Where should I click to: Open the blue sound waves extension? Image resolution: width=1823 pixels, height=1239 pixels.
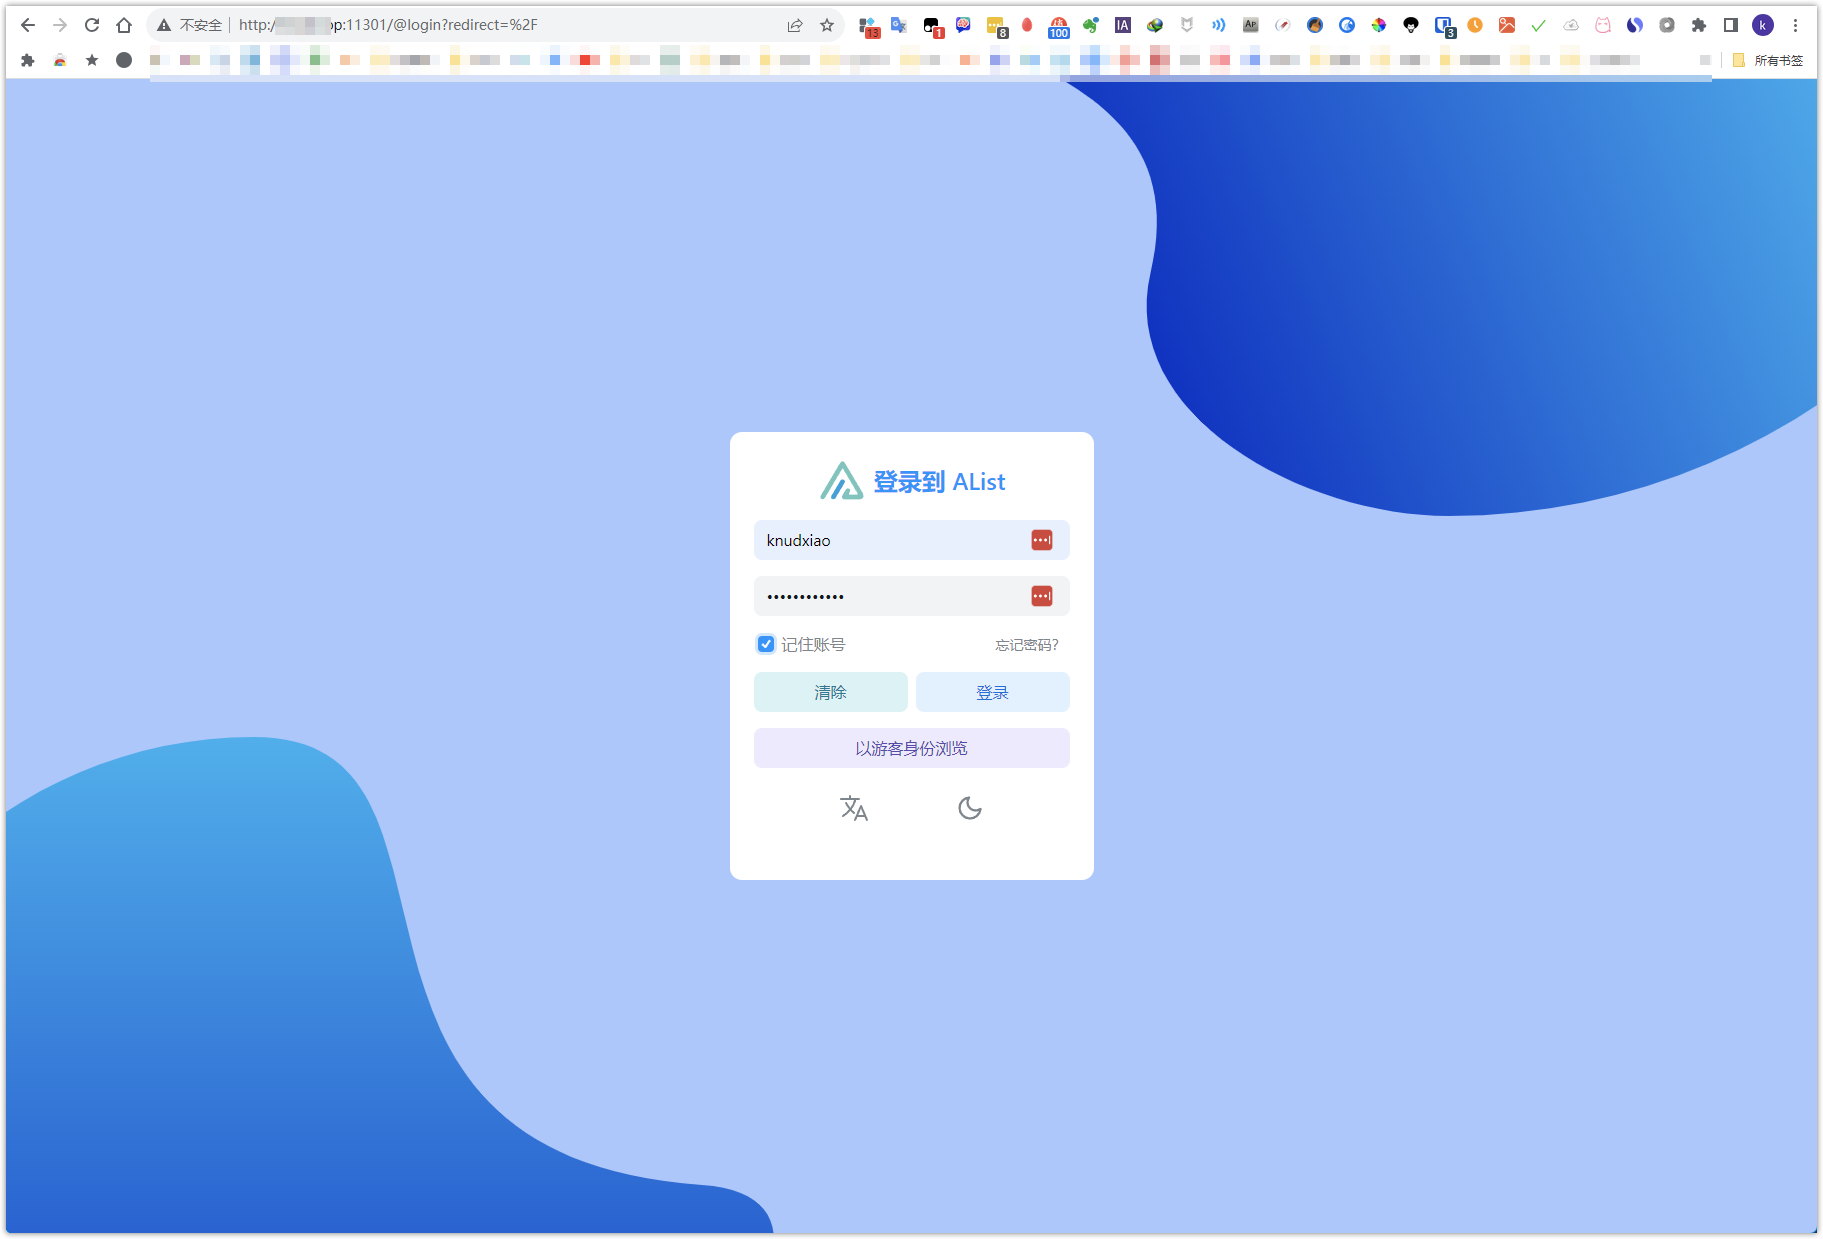tap(1218, 25)
